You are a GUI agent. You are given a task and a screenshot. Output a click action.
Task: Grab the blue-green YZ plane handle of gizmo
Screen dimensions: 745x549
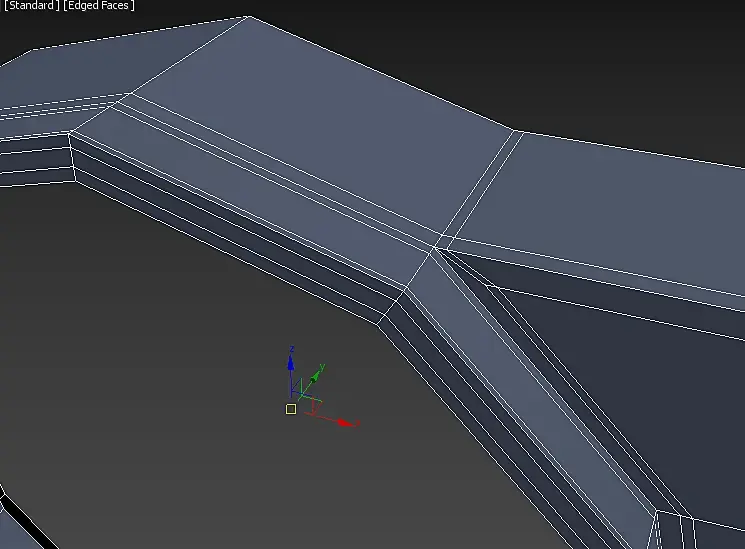(x=296, y=386)
